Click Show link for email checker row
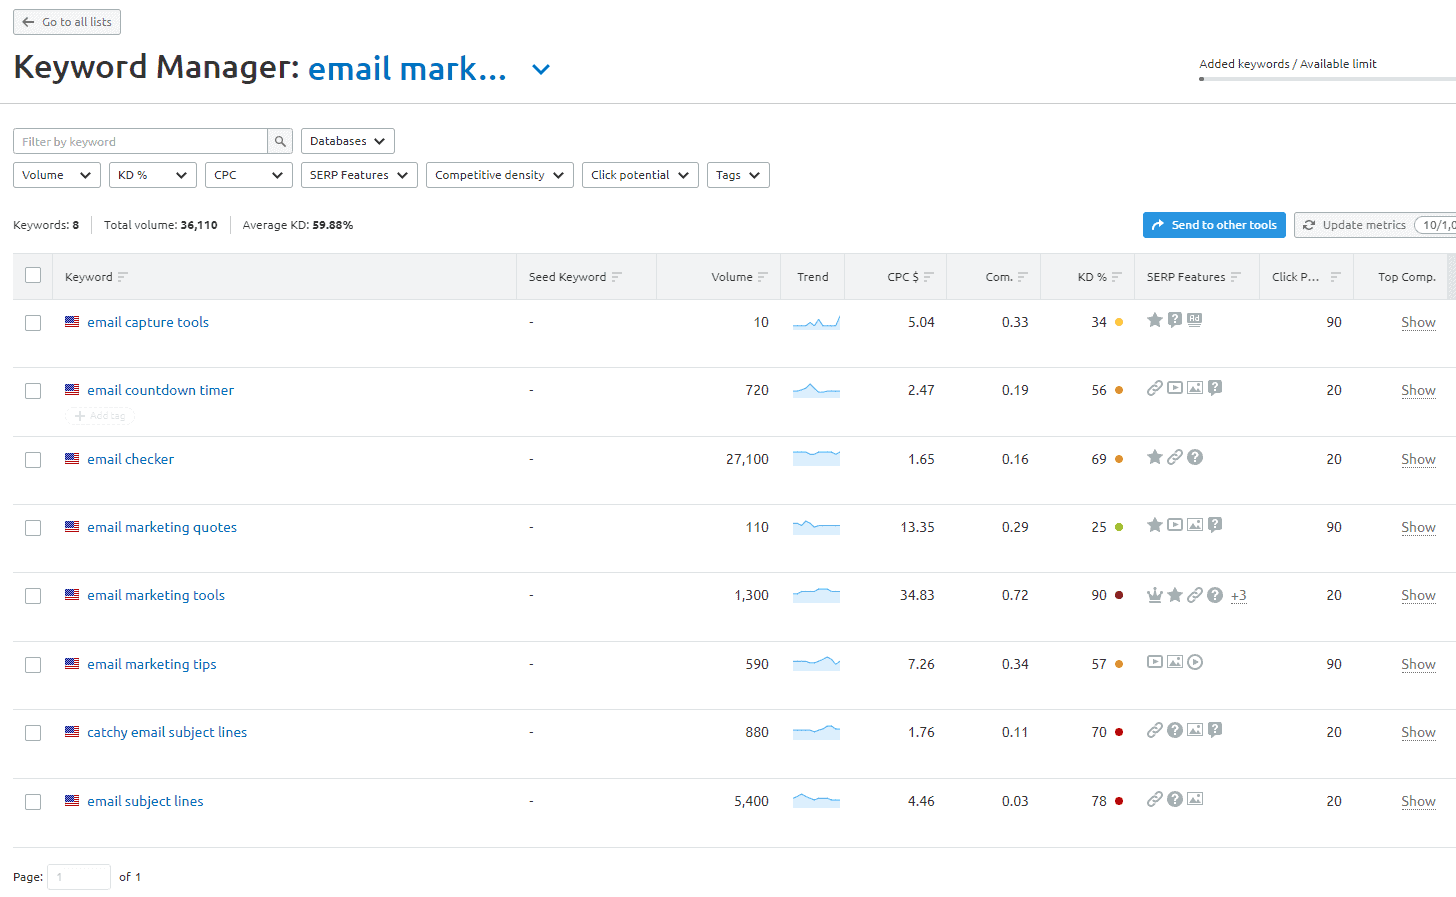Viewport: 1456px width, 897px height. point(1418,459)
